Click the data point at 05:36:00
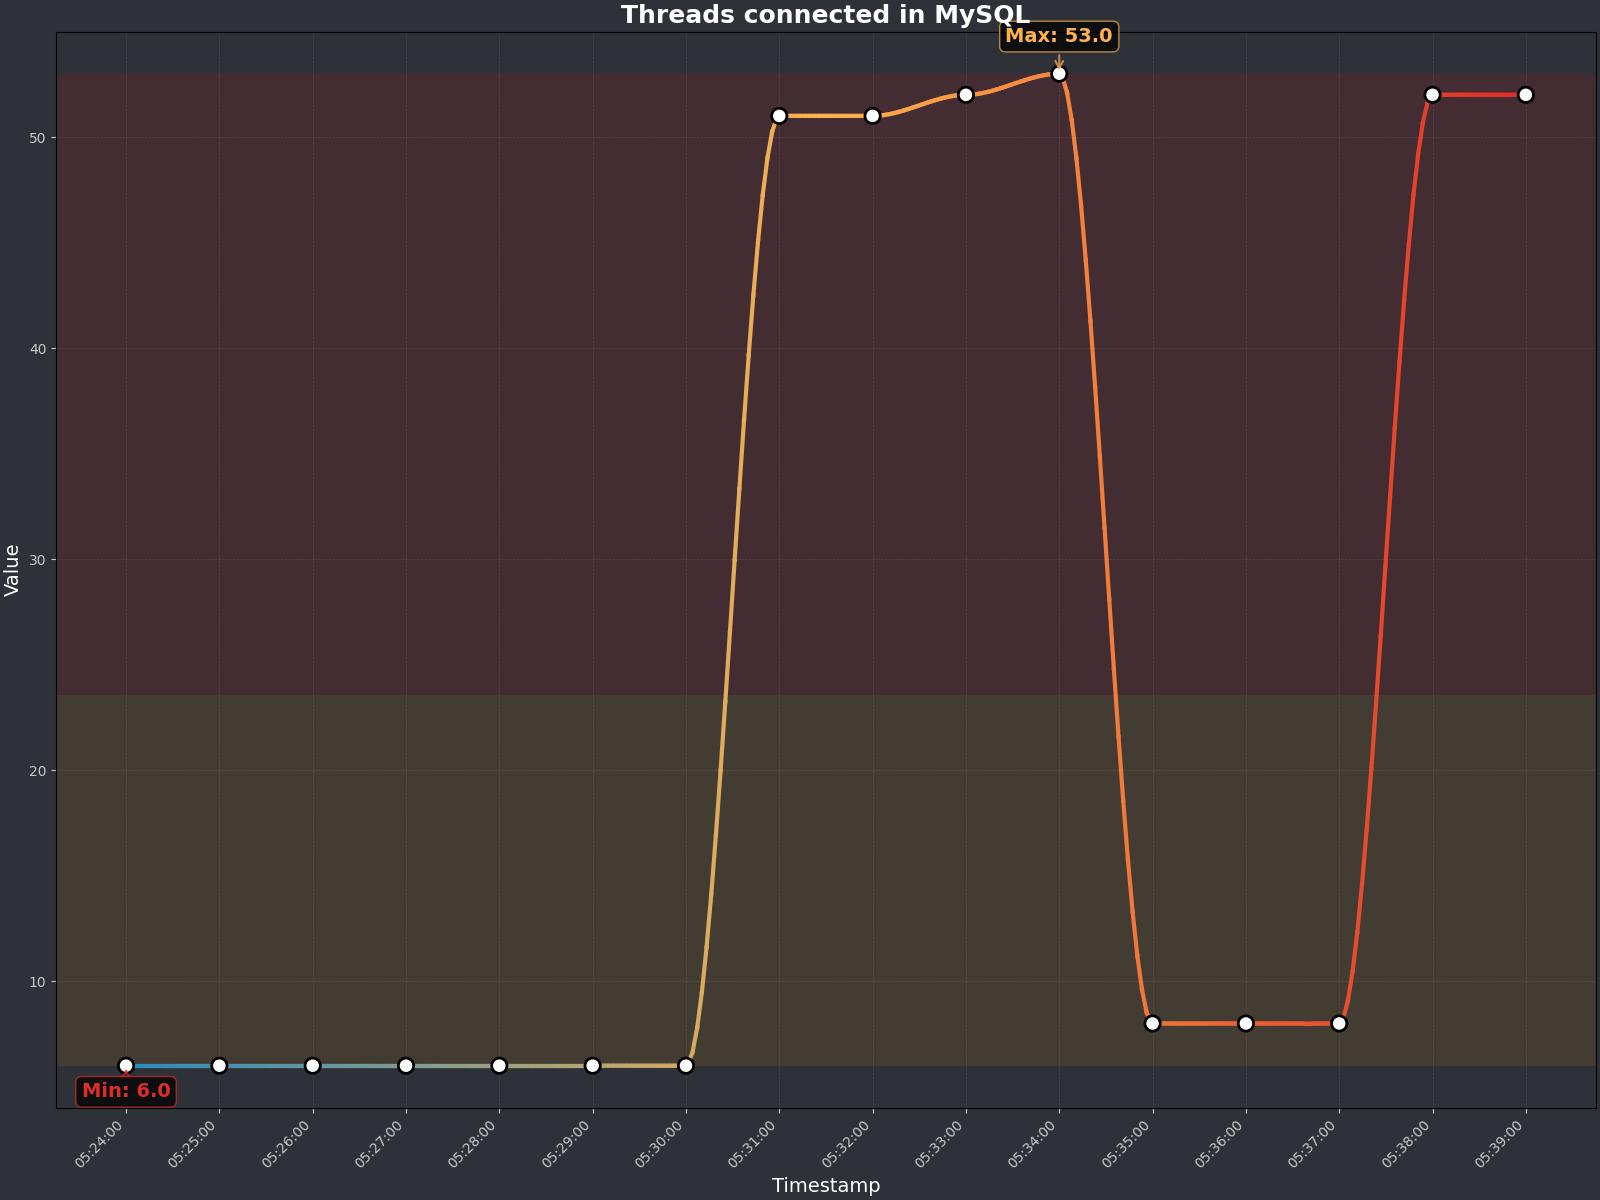Viewport: 1600px width, 1200px height. coord(1246,1023)
